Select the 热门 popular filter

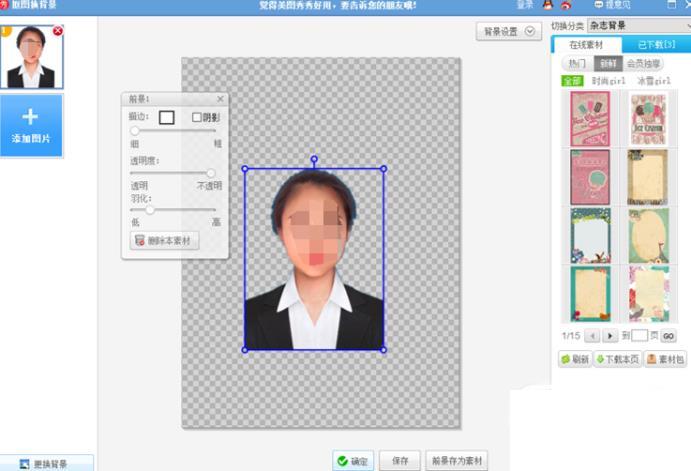tap(577, 63)
